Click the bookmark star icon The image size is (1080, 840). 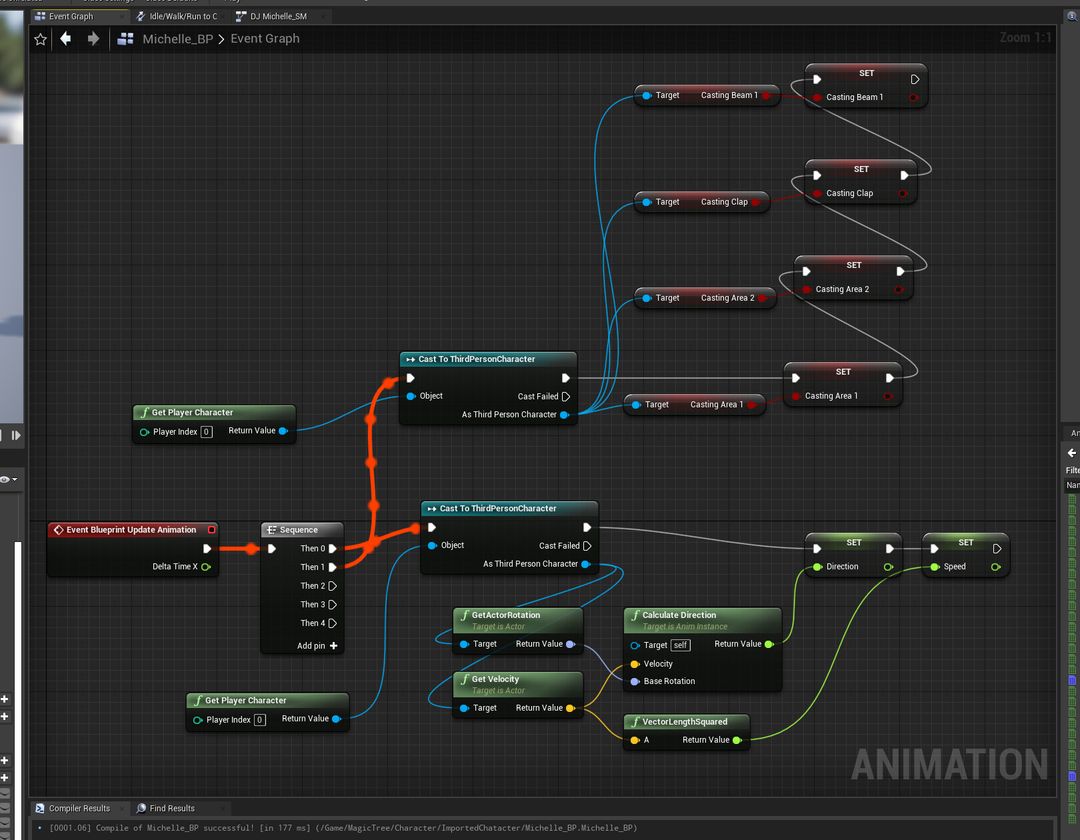pos(41,39)
